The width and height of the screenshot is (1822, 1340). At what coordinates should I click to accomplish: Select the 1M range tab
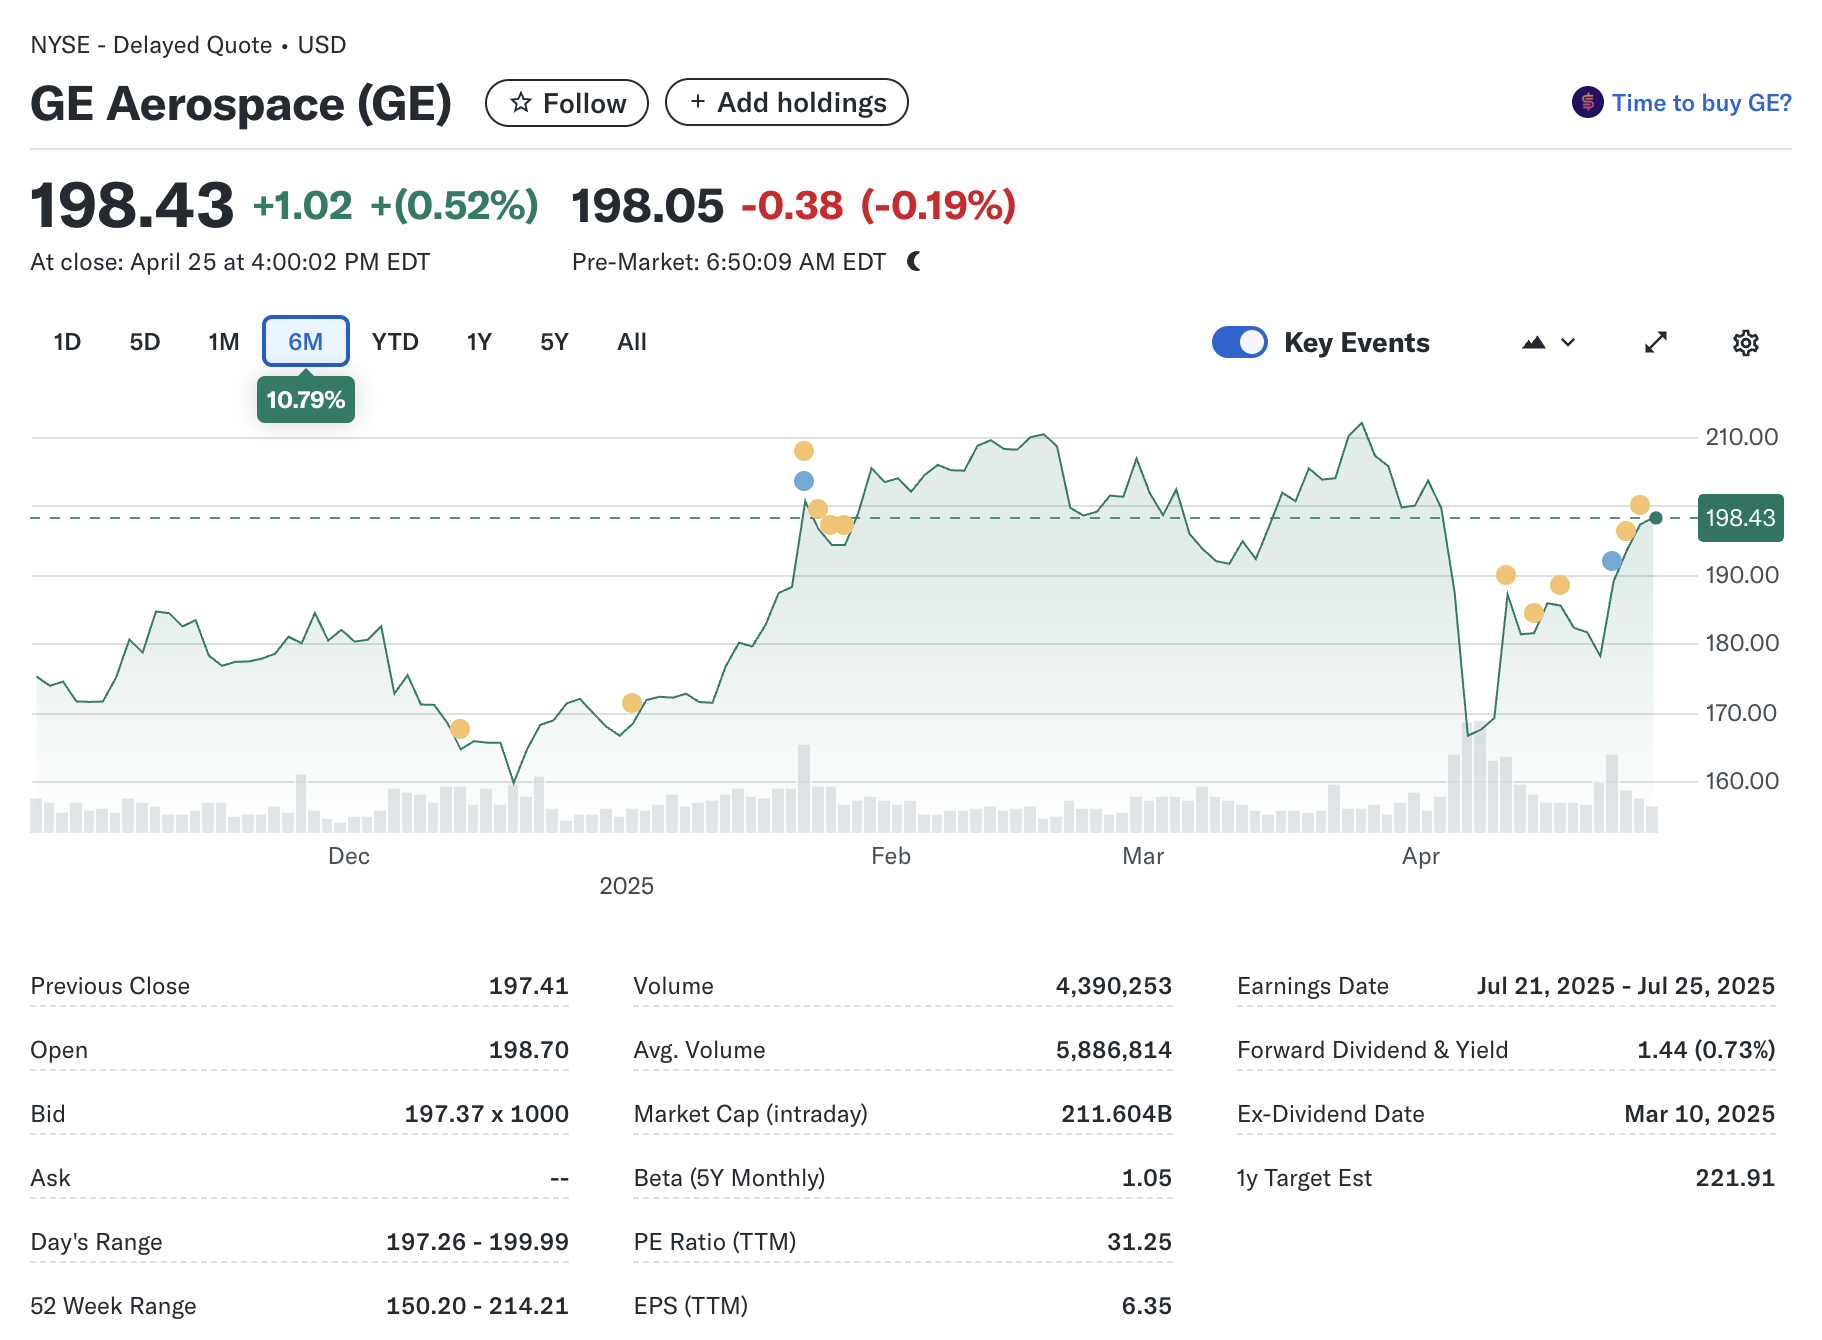click(224, 342)
